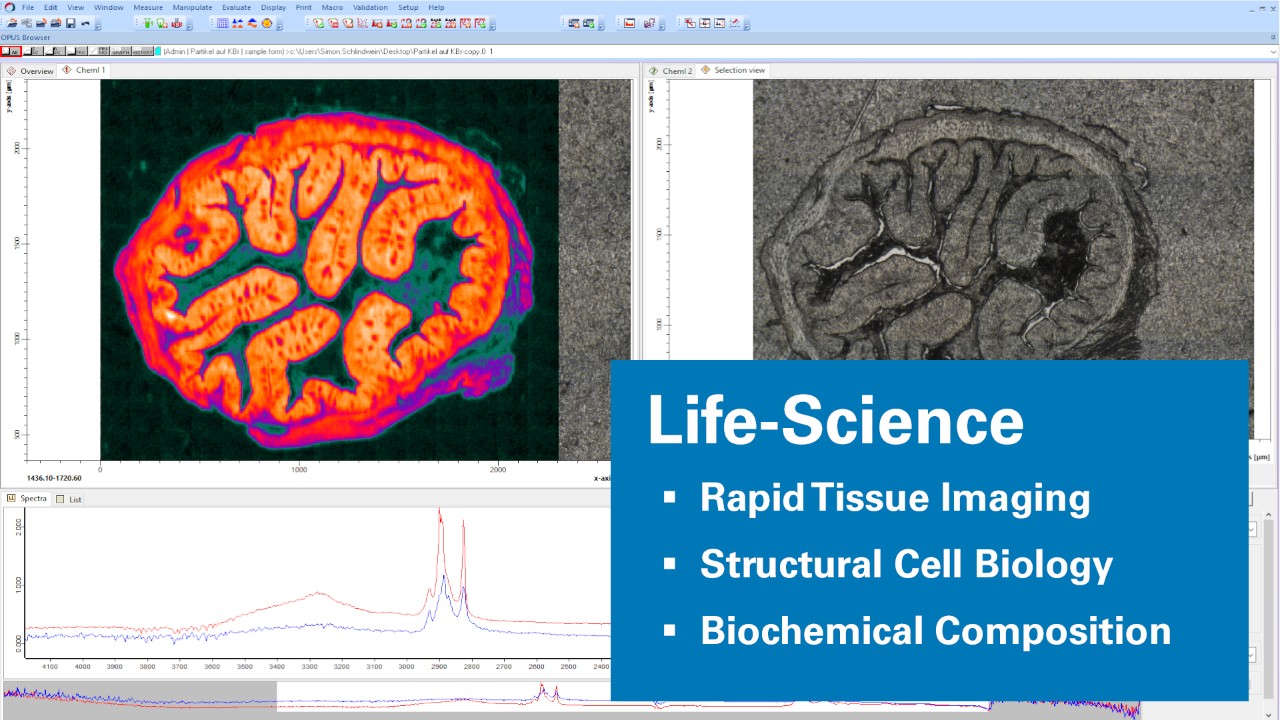Switch to the Spectra tab

[x=28, y=498]
